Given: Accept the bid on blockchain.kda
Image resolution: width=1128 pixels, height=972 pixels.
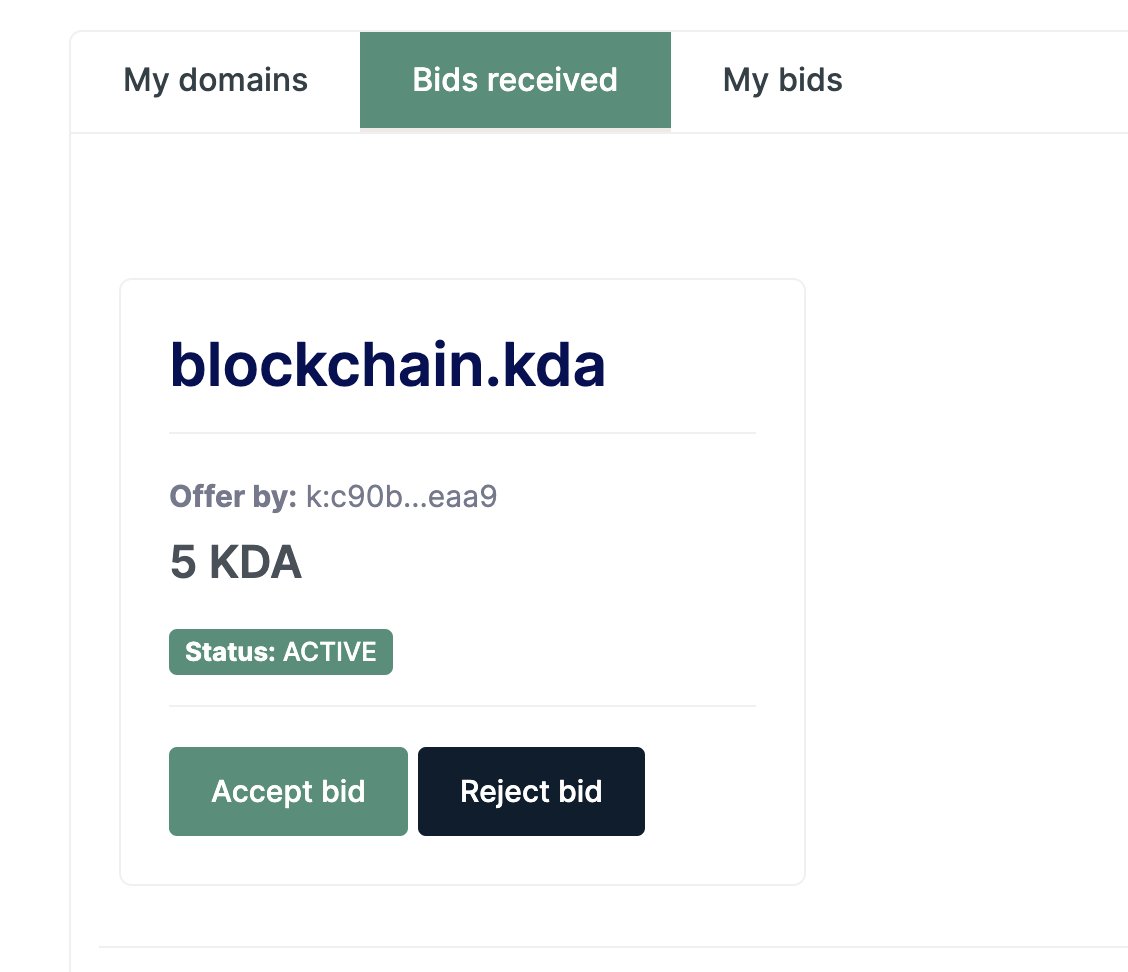Looking at the screenshot, I should pyautogui.click(x=288, y=791).
